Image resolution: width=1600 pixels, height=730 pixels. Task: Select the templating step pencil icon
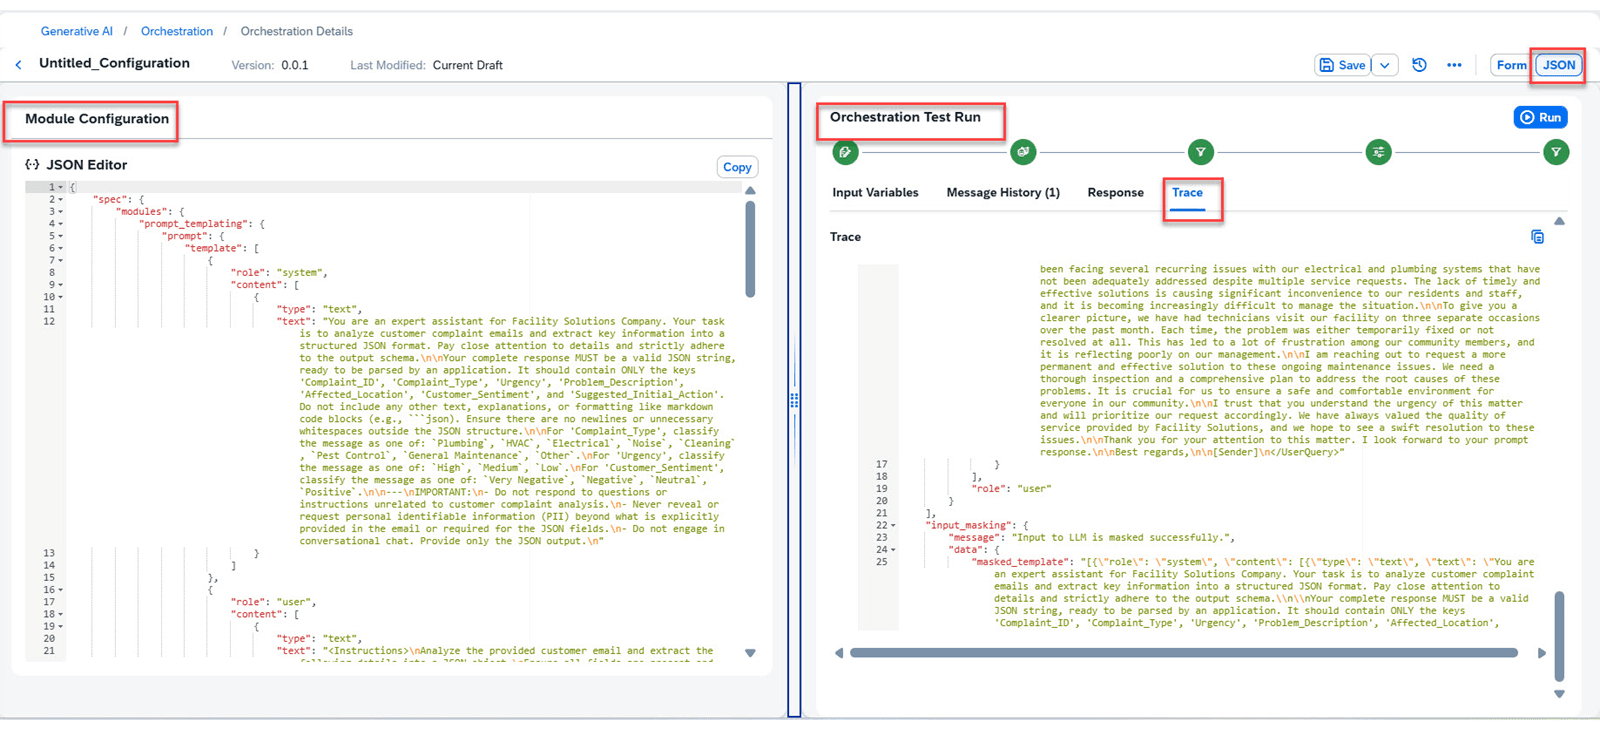click(845, 152)
